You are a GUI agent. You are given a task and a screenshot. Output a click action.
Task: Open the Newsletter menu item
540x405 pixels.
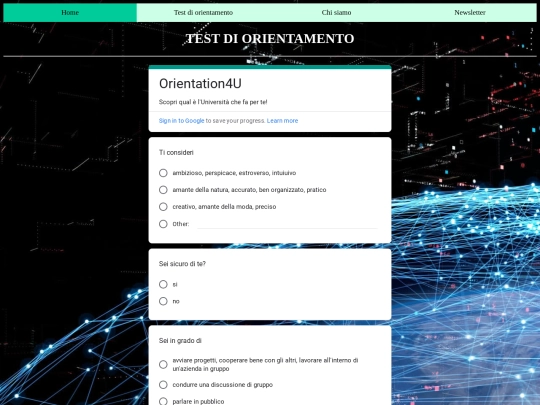[x=470, y=13]
